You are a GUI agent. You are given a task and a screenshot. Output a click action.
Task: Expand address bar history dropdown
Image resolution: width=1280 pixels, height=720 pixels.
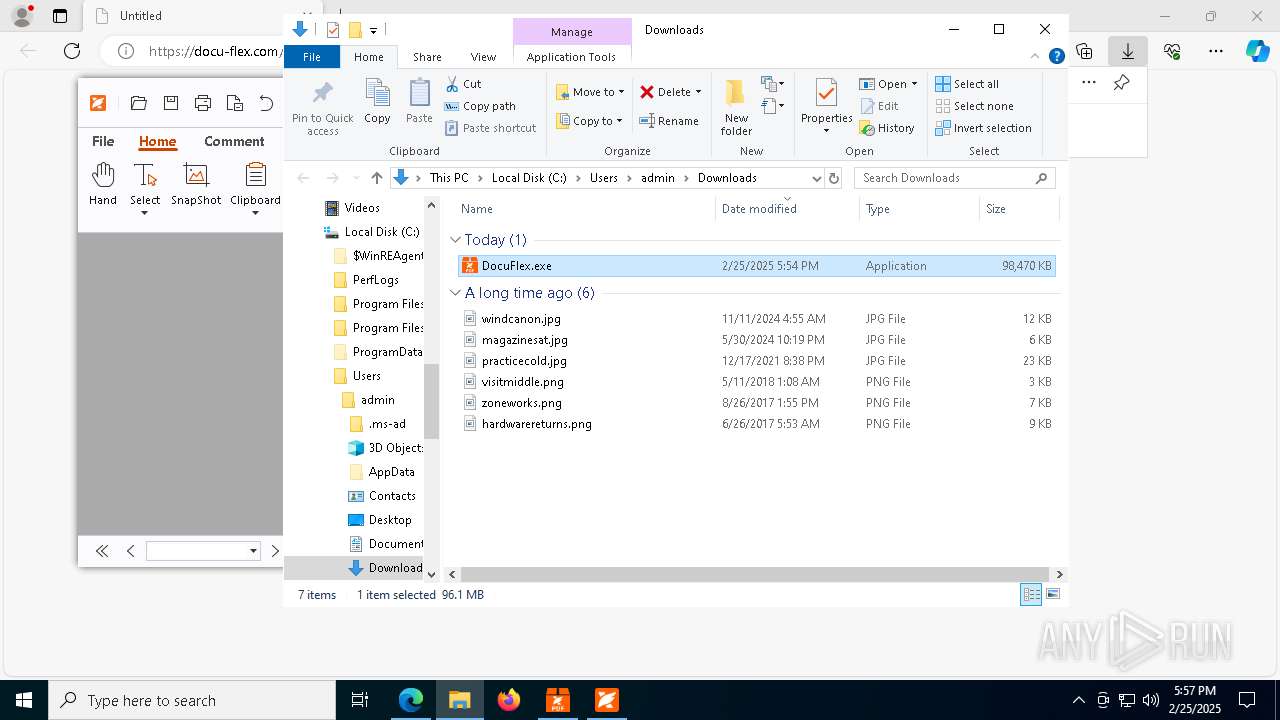click(x=816, y=178)
